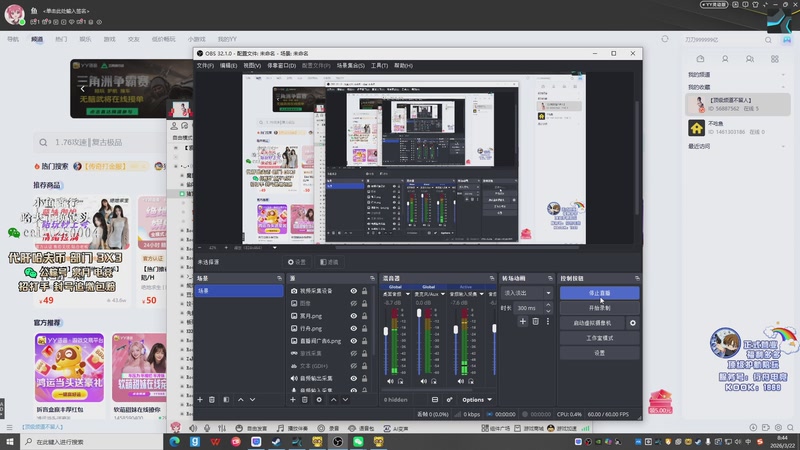The height and width of the screenshot is (450, 800).
Task: Delete selected source with trash icon in Sources panel
Action: click(305, 399)
